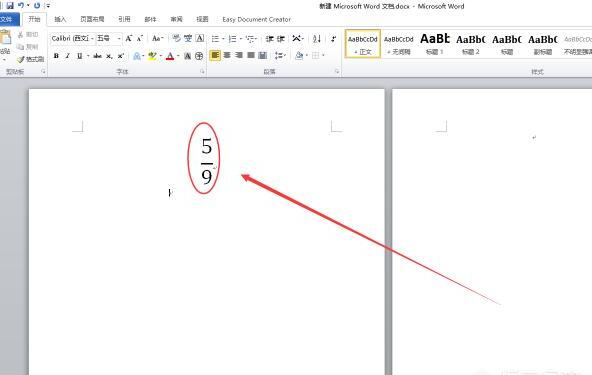Apply strikethrough with the abc icon
Image resolution: width=592 pixels, height=375 pixels.
97,56
